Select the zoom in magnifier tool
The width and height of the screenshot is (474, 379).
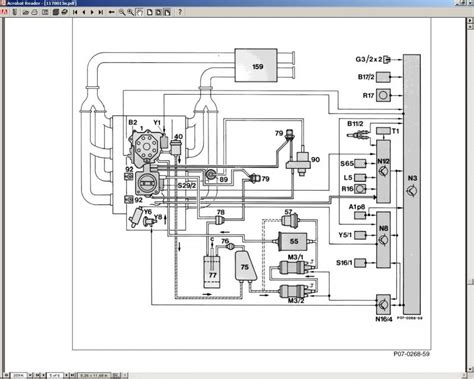pos(122,12)
